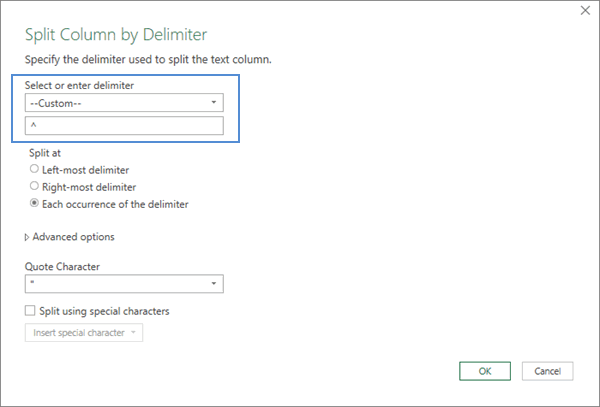Click the 'Split Column by Delimiter' heading

pos(116,34)
